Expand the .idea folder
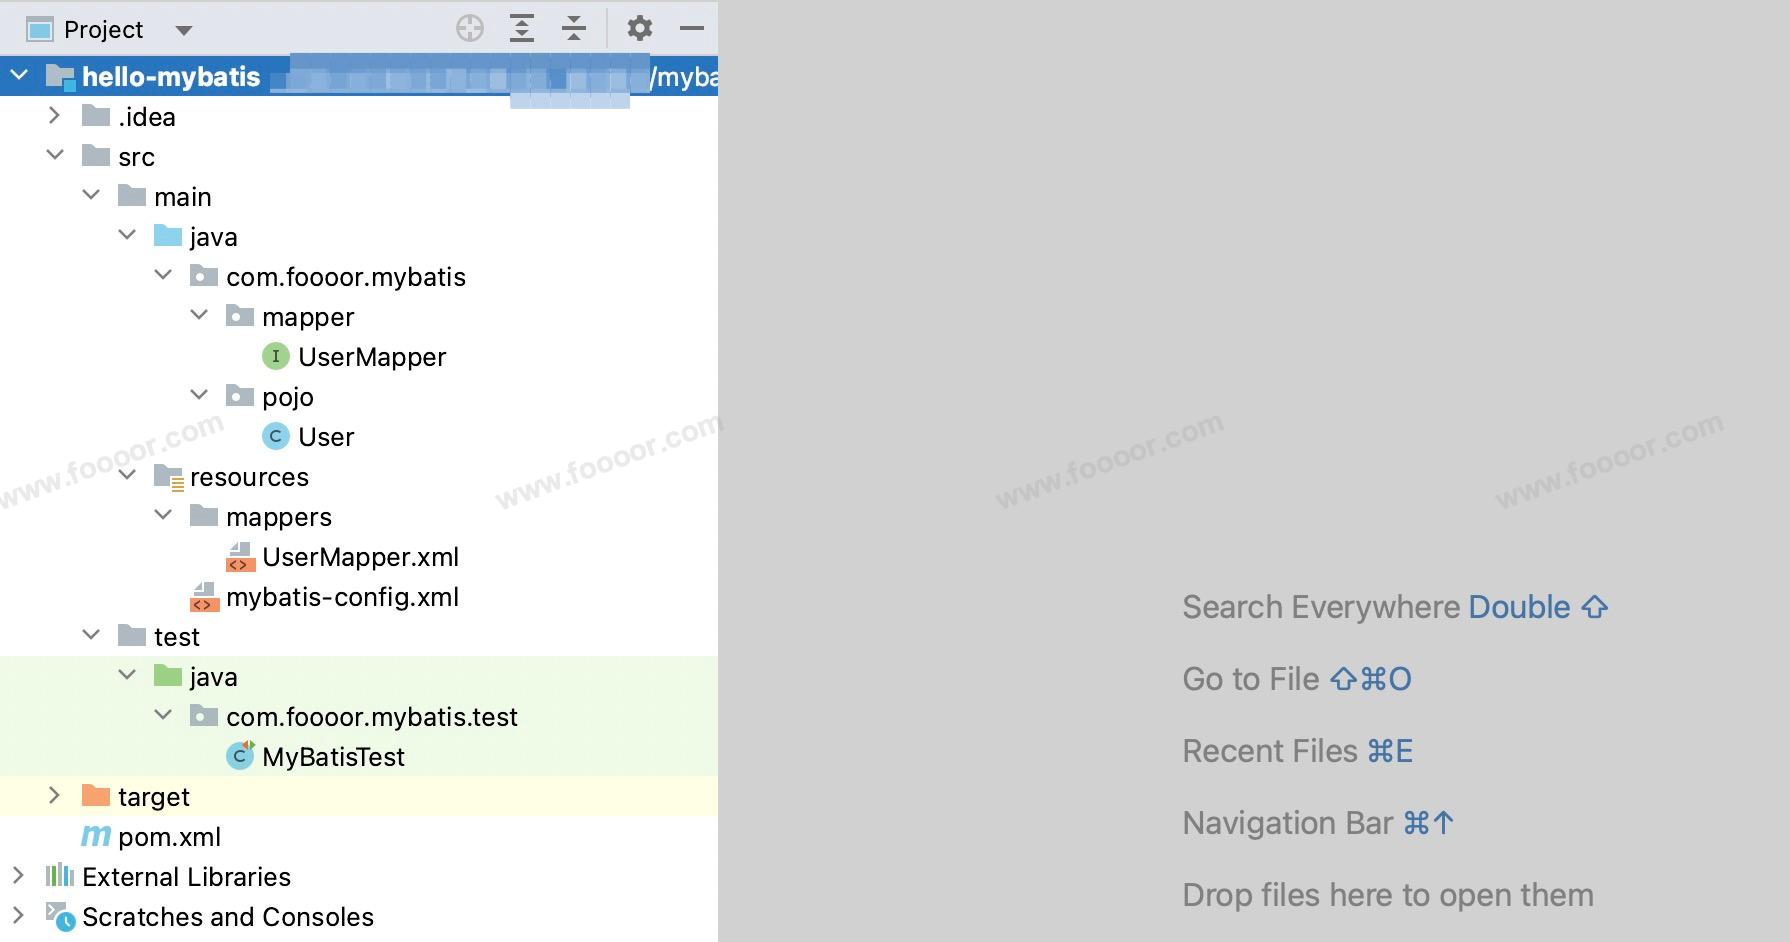This screenshot has width=1790, height=942. click(55, 116)
